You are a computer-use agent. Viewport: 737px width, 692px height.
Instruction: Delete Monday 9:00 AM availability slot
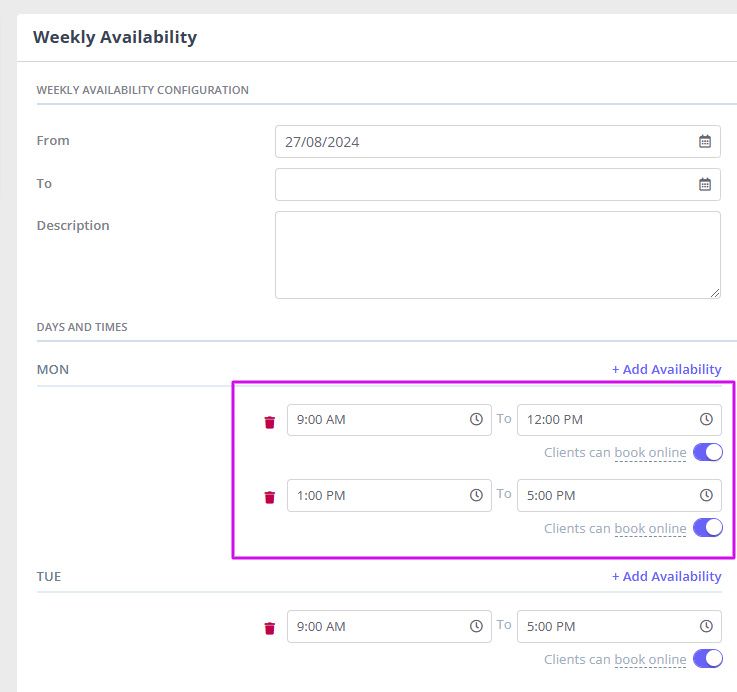tap(270, 422)
